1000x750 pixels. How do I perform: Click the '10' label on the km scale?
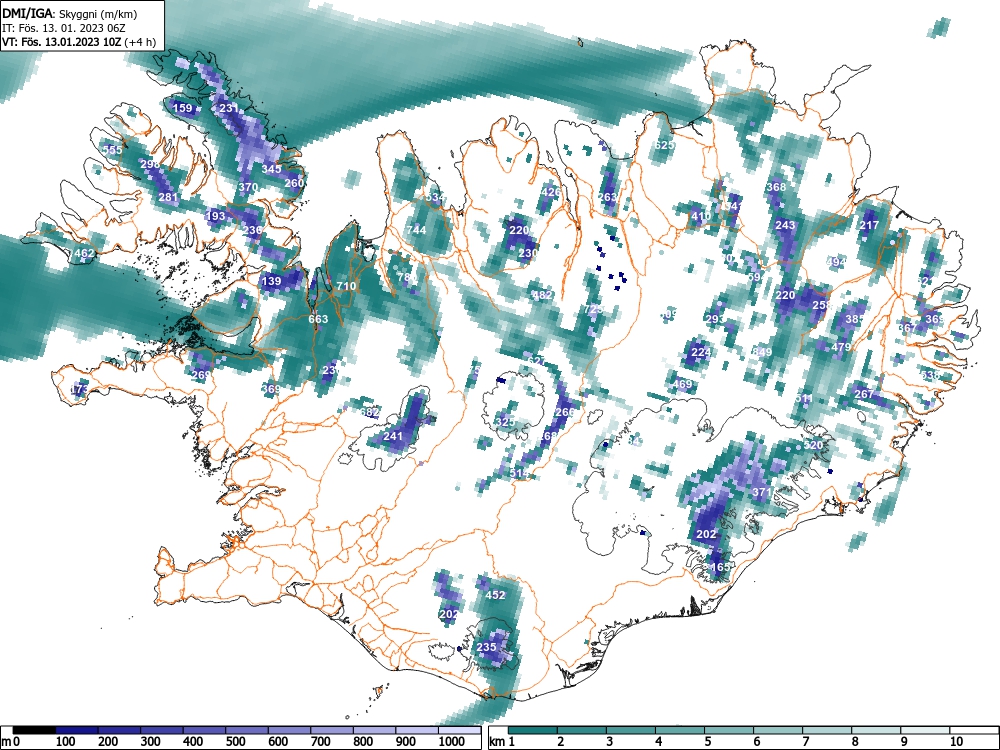[955, 742]
